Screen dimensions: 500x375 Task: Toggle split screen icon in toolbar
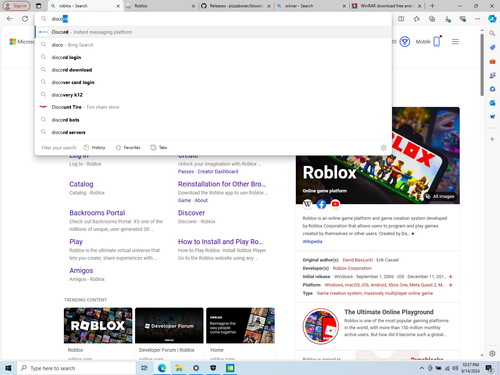click(x=401, y=19)
